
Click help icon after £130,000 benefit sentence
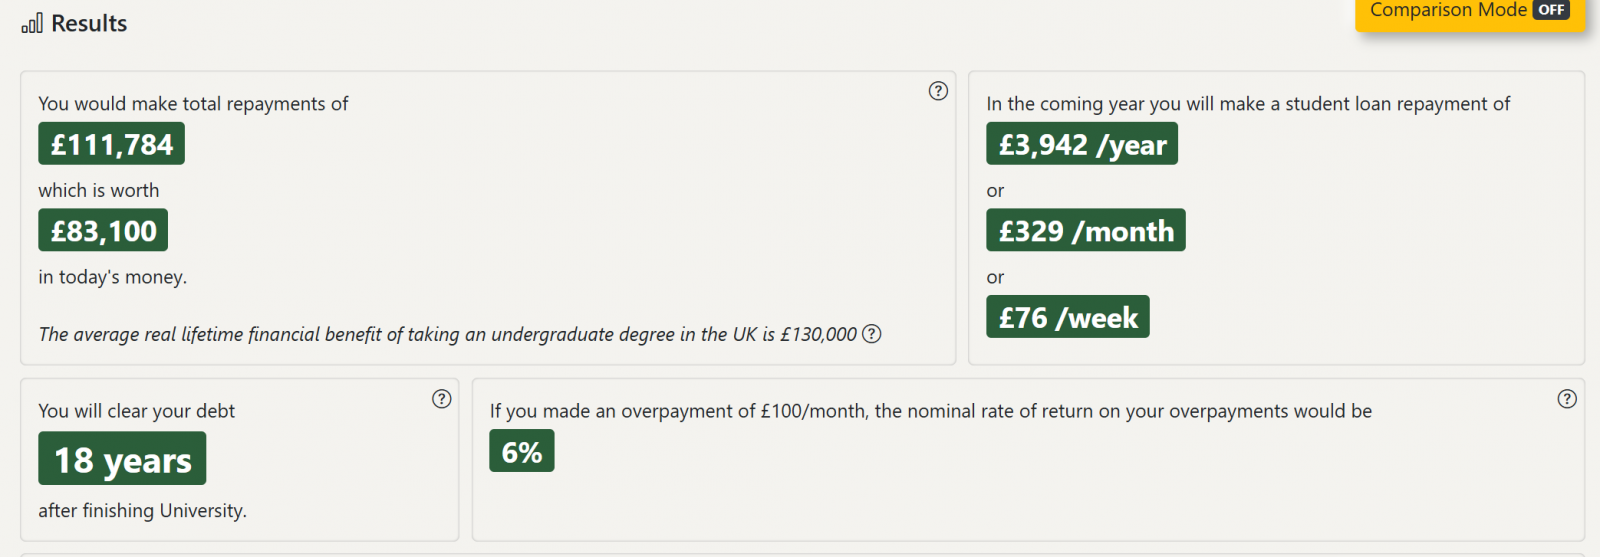[x=872, y=334]
